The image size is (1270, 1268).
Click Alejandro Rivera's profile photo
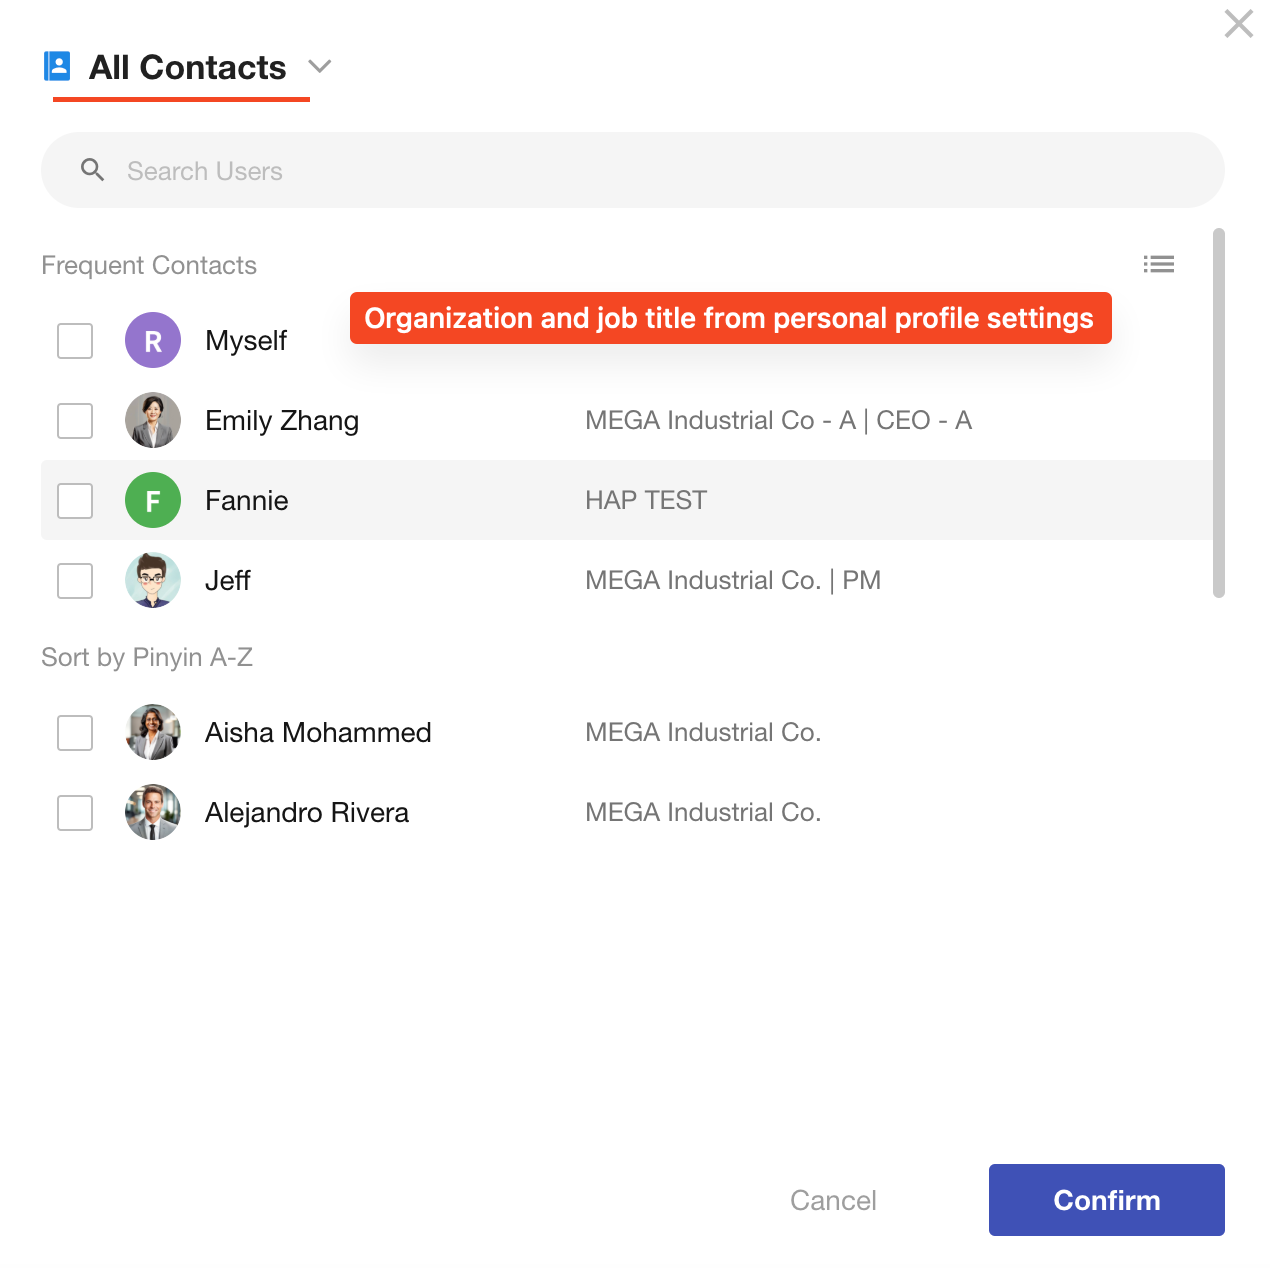[x=153, y=813]
